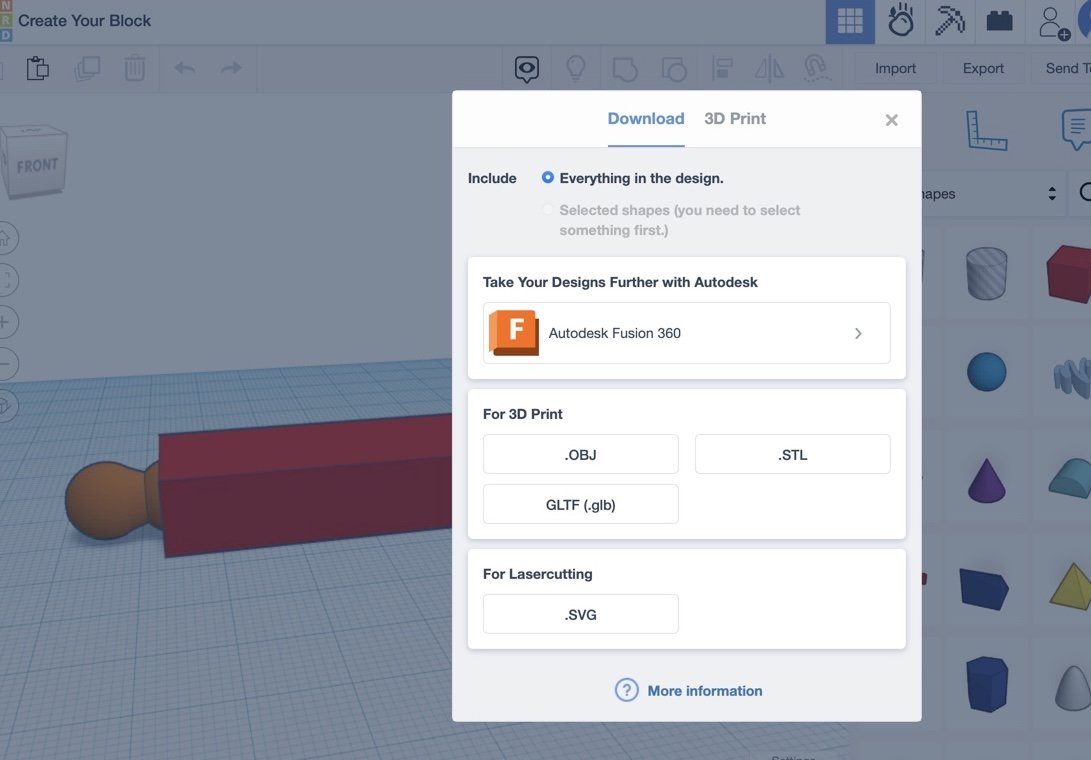Open Autodesk Fusion 360 option
This screenshot has width=1091, height=760.
(x=686, y=333)
